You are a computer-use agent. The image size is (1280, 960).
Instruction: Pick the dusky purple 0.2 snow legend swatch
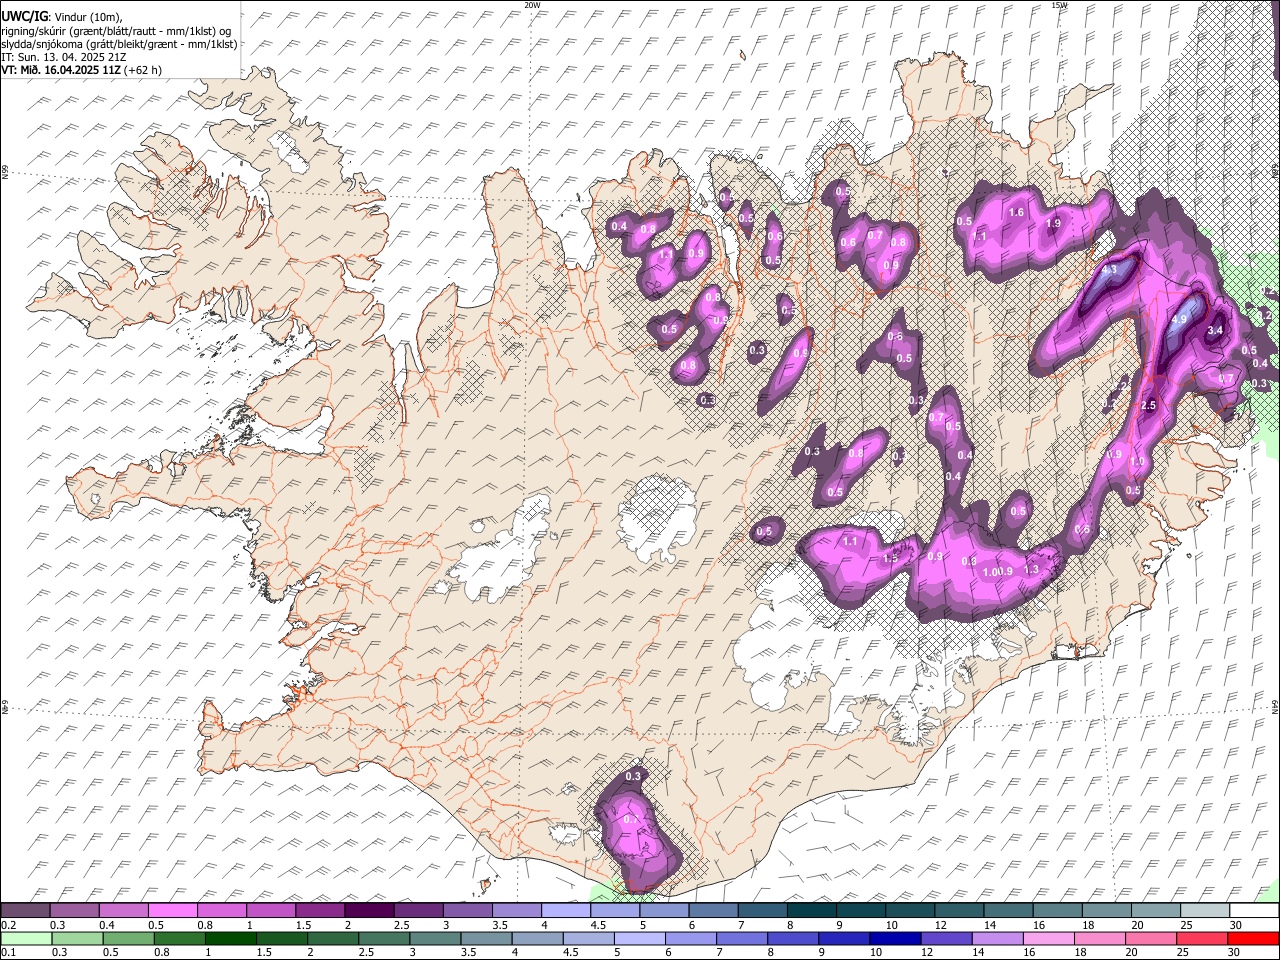[x=25, y=910]
